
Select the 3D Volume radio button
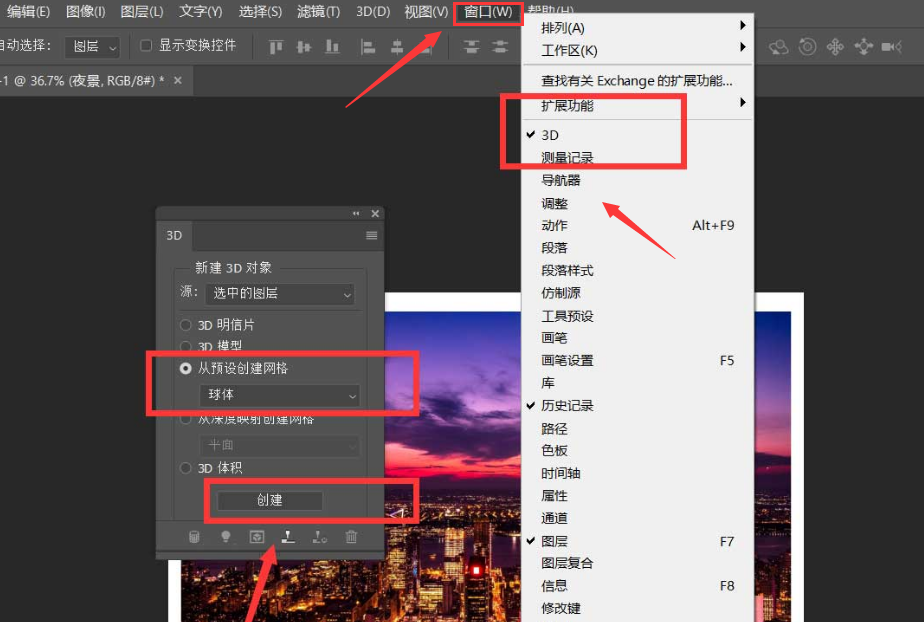tap(185, 467)
